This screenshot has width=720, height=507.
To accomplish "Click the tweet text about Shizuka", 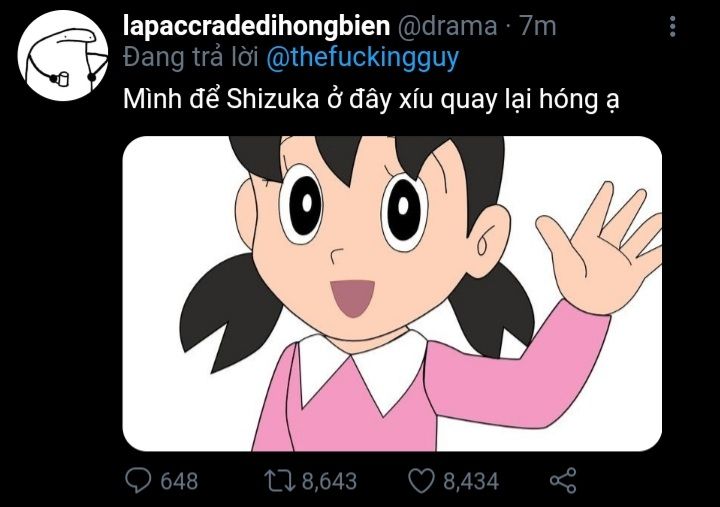I will (371, 100).
